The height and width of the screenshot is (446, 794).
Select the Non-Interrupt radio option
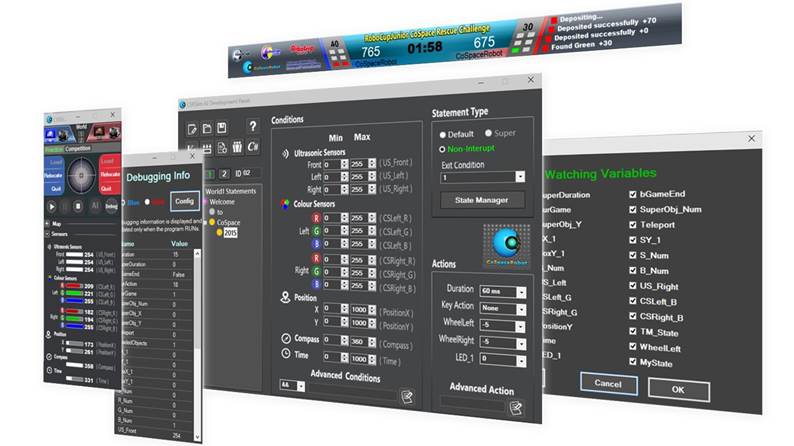441,148
